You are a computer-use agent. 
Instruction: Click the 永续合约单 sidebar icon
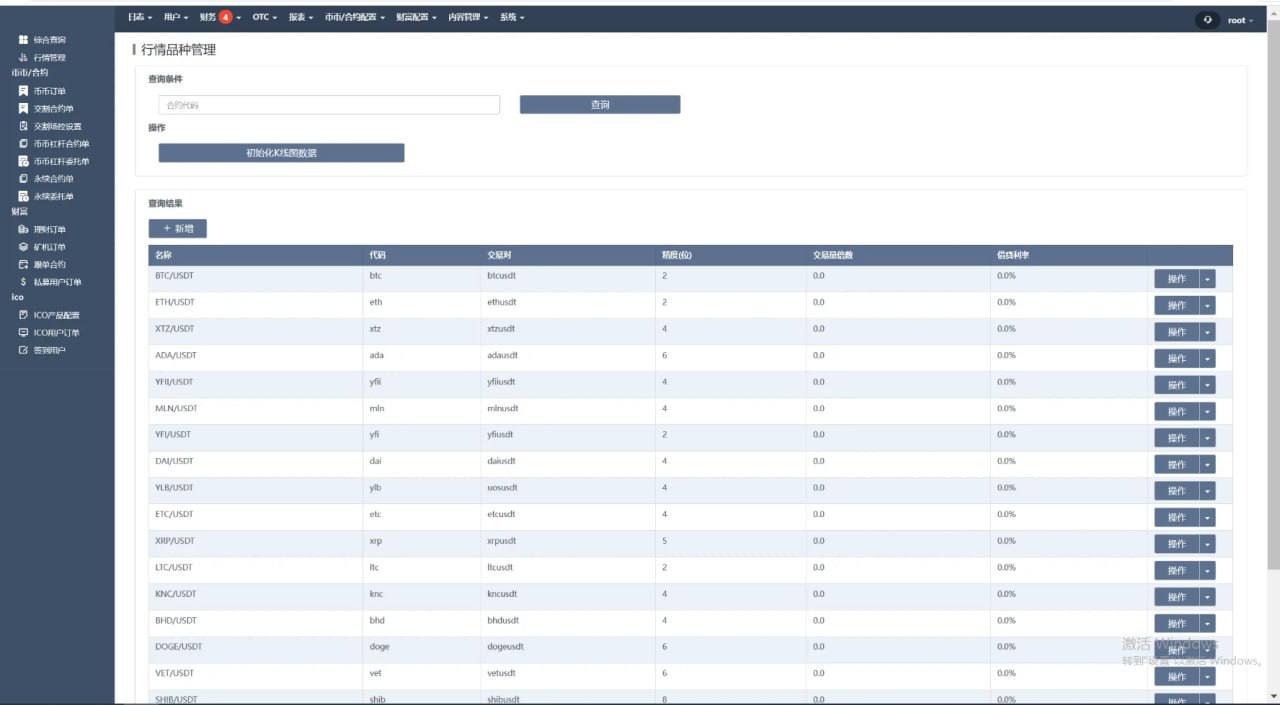point(23,179)
